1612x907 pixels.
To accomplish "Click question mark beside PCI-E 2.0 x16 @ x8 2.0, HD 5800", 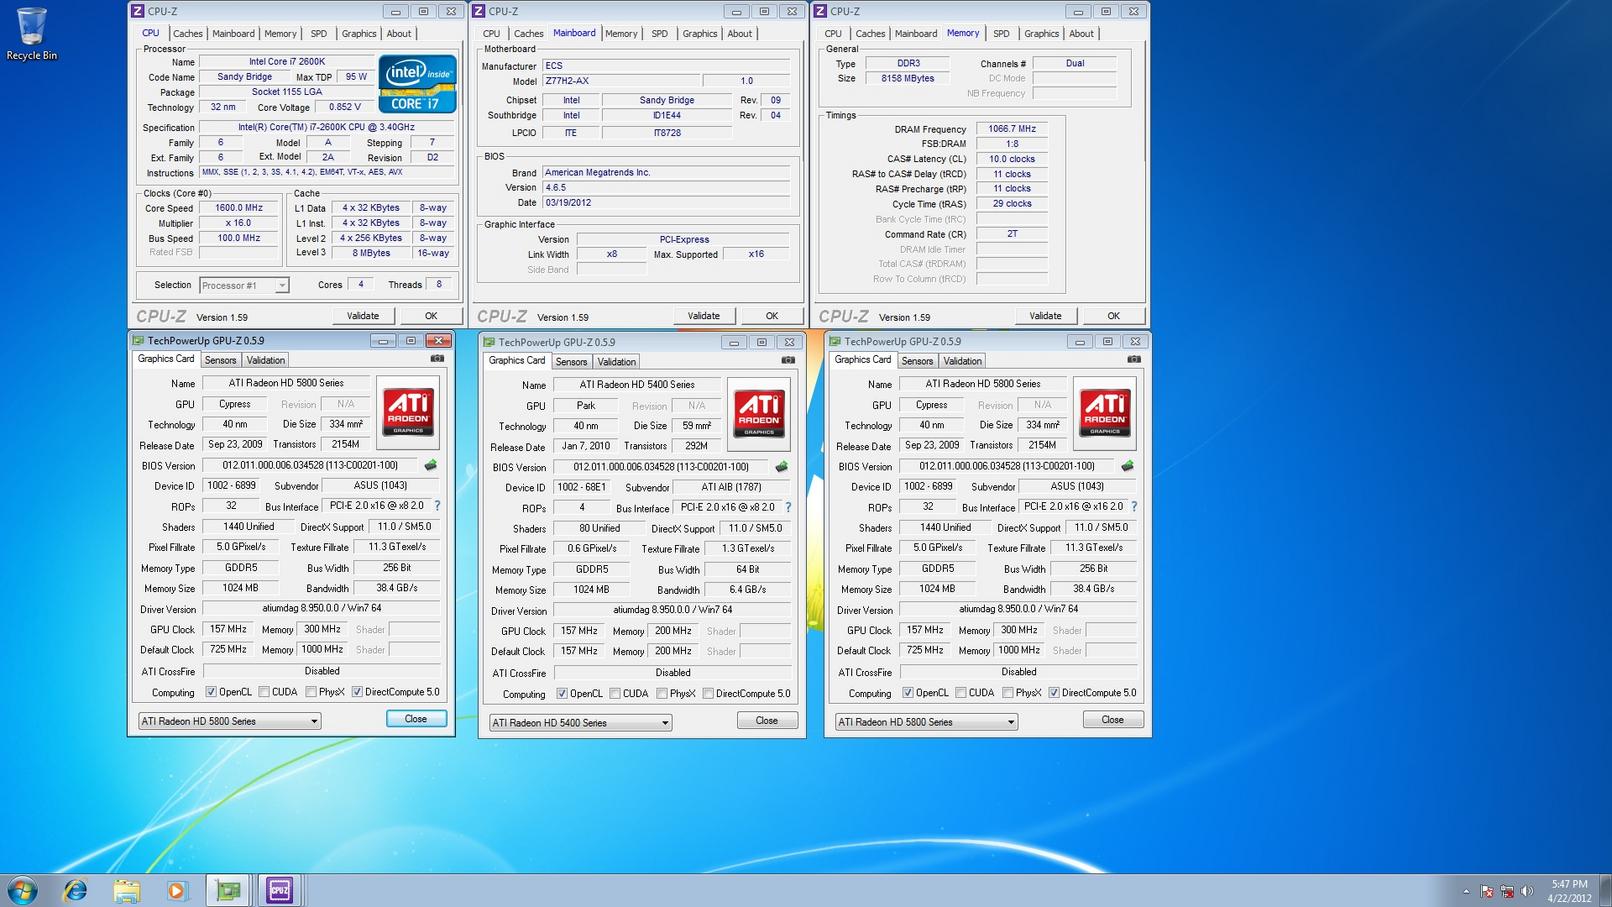I will [437, 506].
